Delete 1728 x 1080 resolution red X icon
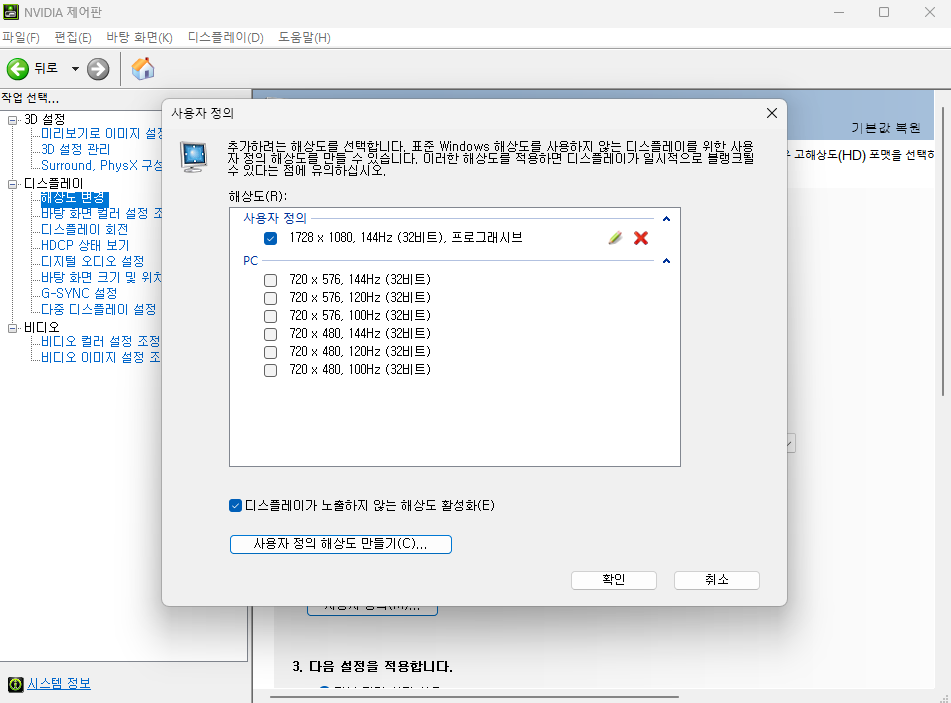Screen dimensions: 951x703 (641, 238)
